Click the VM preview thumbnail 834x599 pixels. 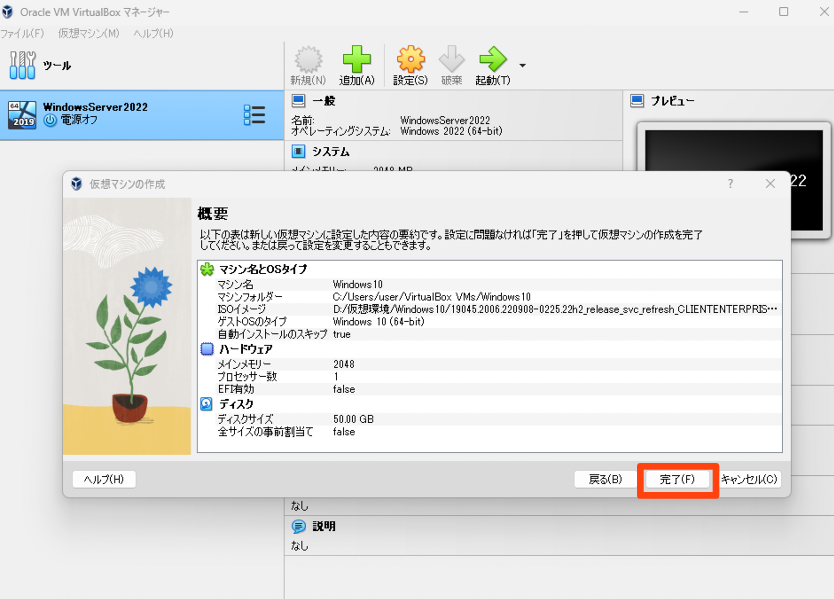pyautogui.click(x=733, y=180)
